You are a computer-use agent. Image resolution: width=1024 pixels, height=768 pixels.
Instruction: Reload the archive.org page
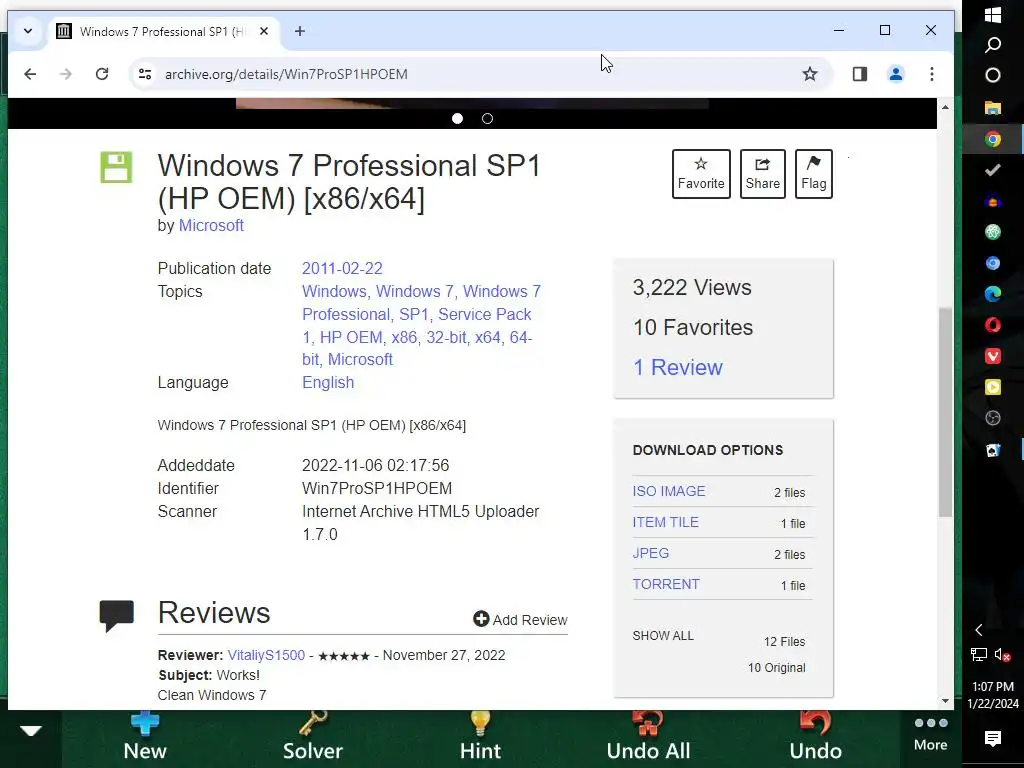(102, 74)
